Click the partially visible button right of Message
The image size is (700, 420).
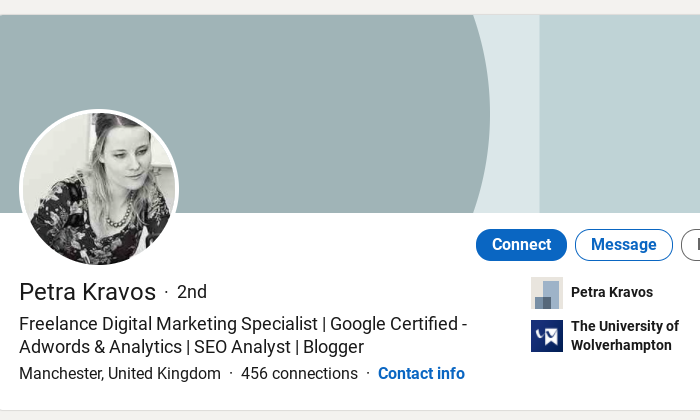[691, 245]
